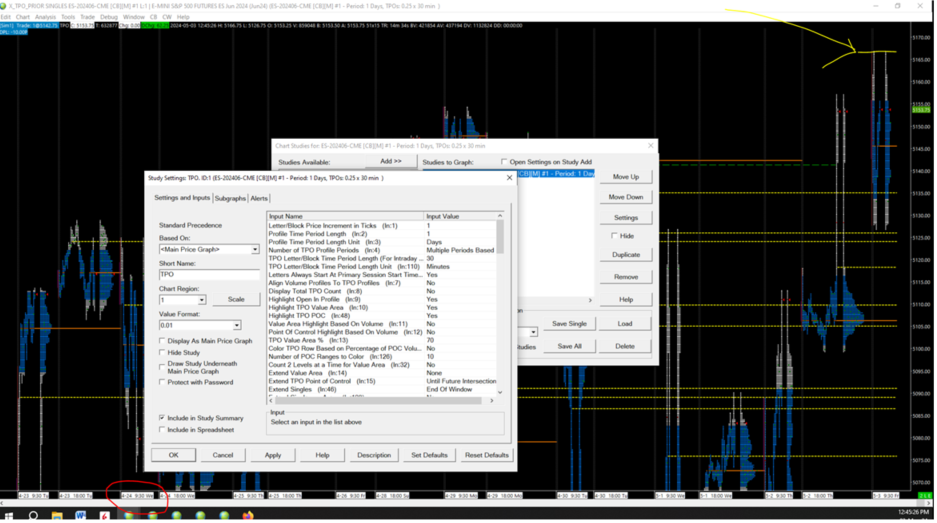Close the Chart Studies window with X

pyautogui.click(x=651, y=146)
